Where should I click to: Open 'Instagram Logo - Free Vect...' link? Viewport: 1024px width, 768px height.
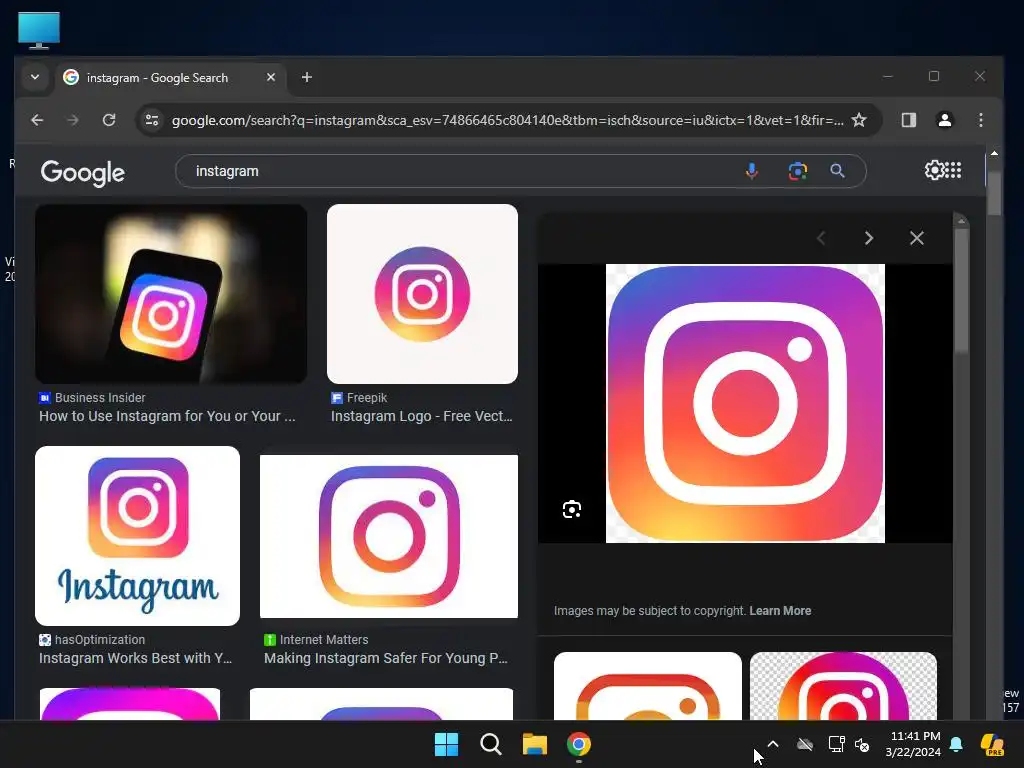[x=421, y=416]
